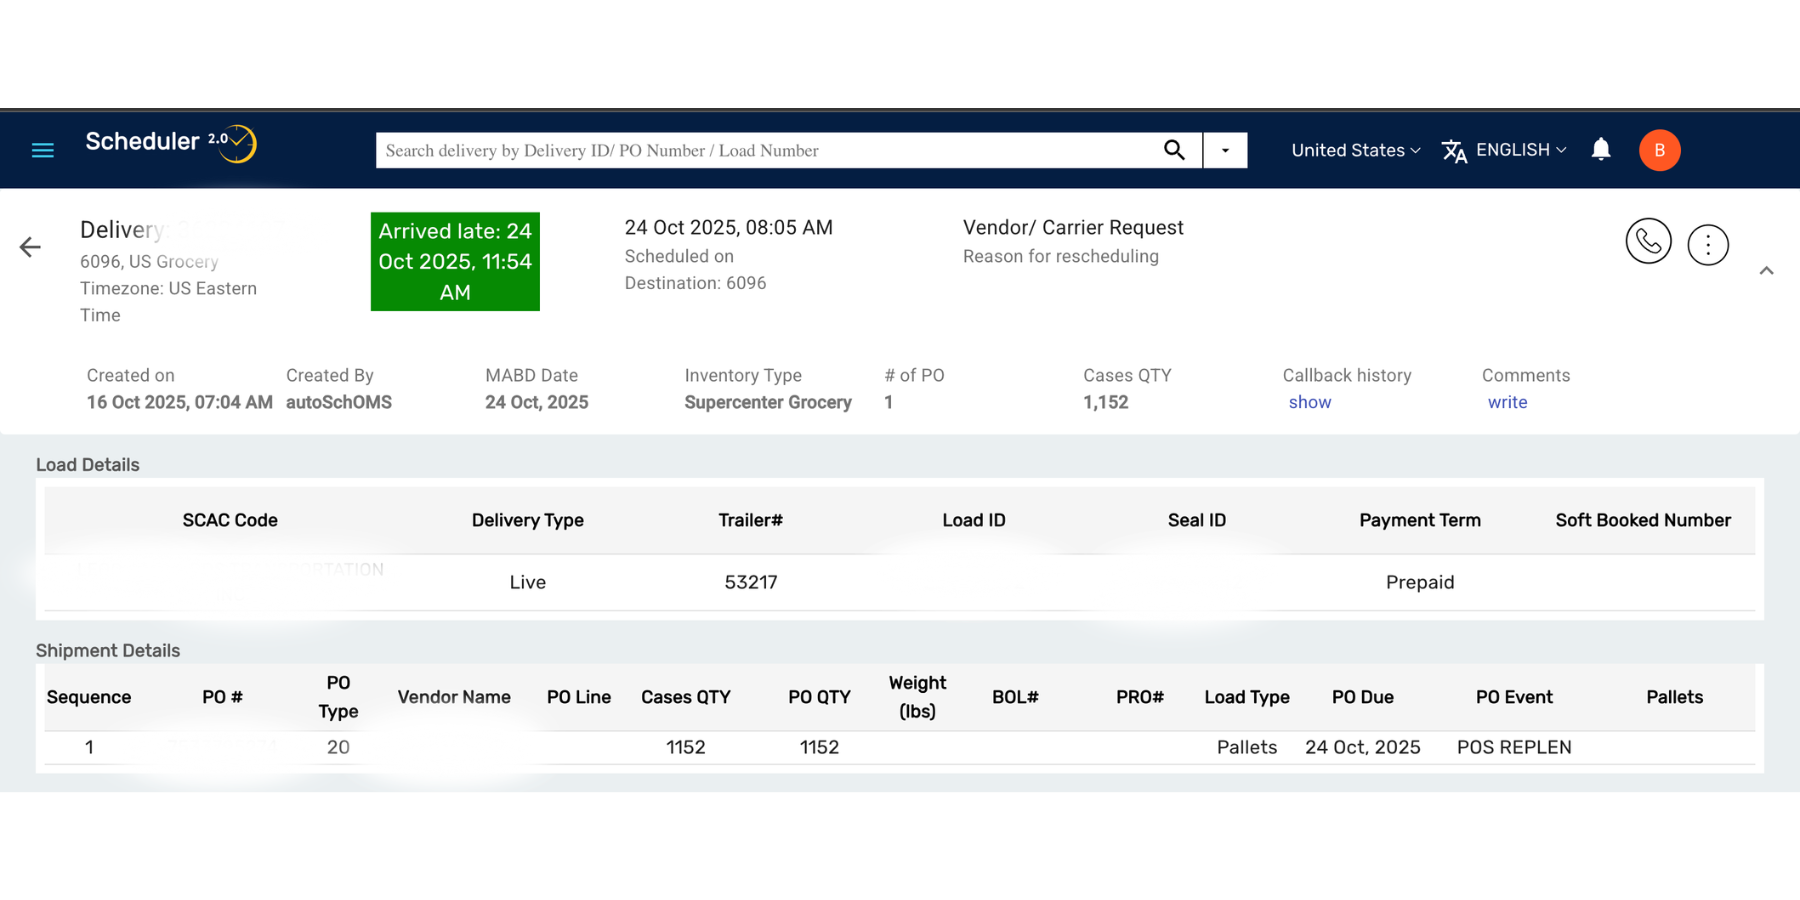The height and width of the screenshot is (900, 1800).
Task: Select the Prepaid payment term cell
Action: click(x=1420, y=582)
